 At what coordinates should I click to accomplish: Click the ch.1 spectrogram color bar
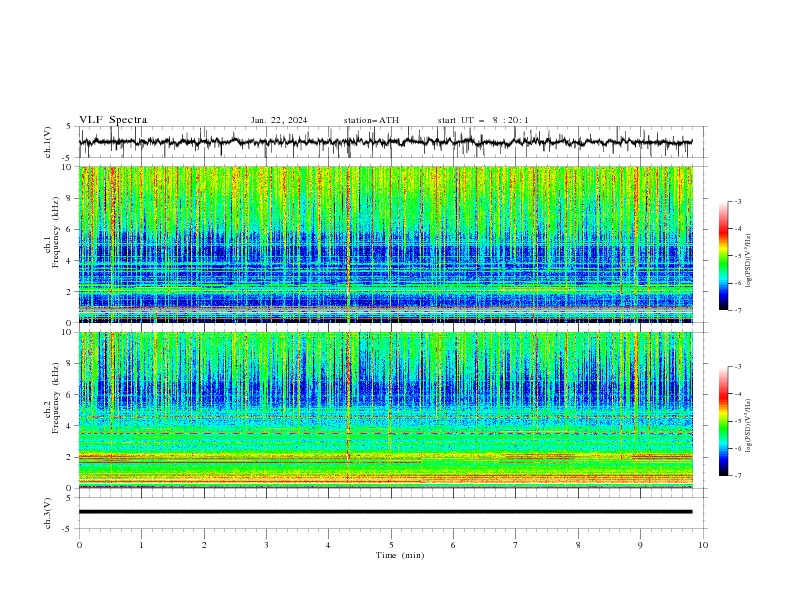tap(723, 255)
